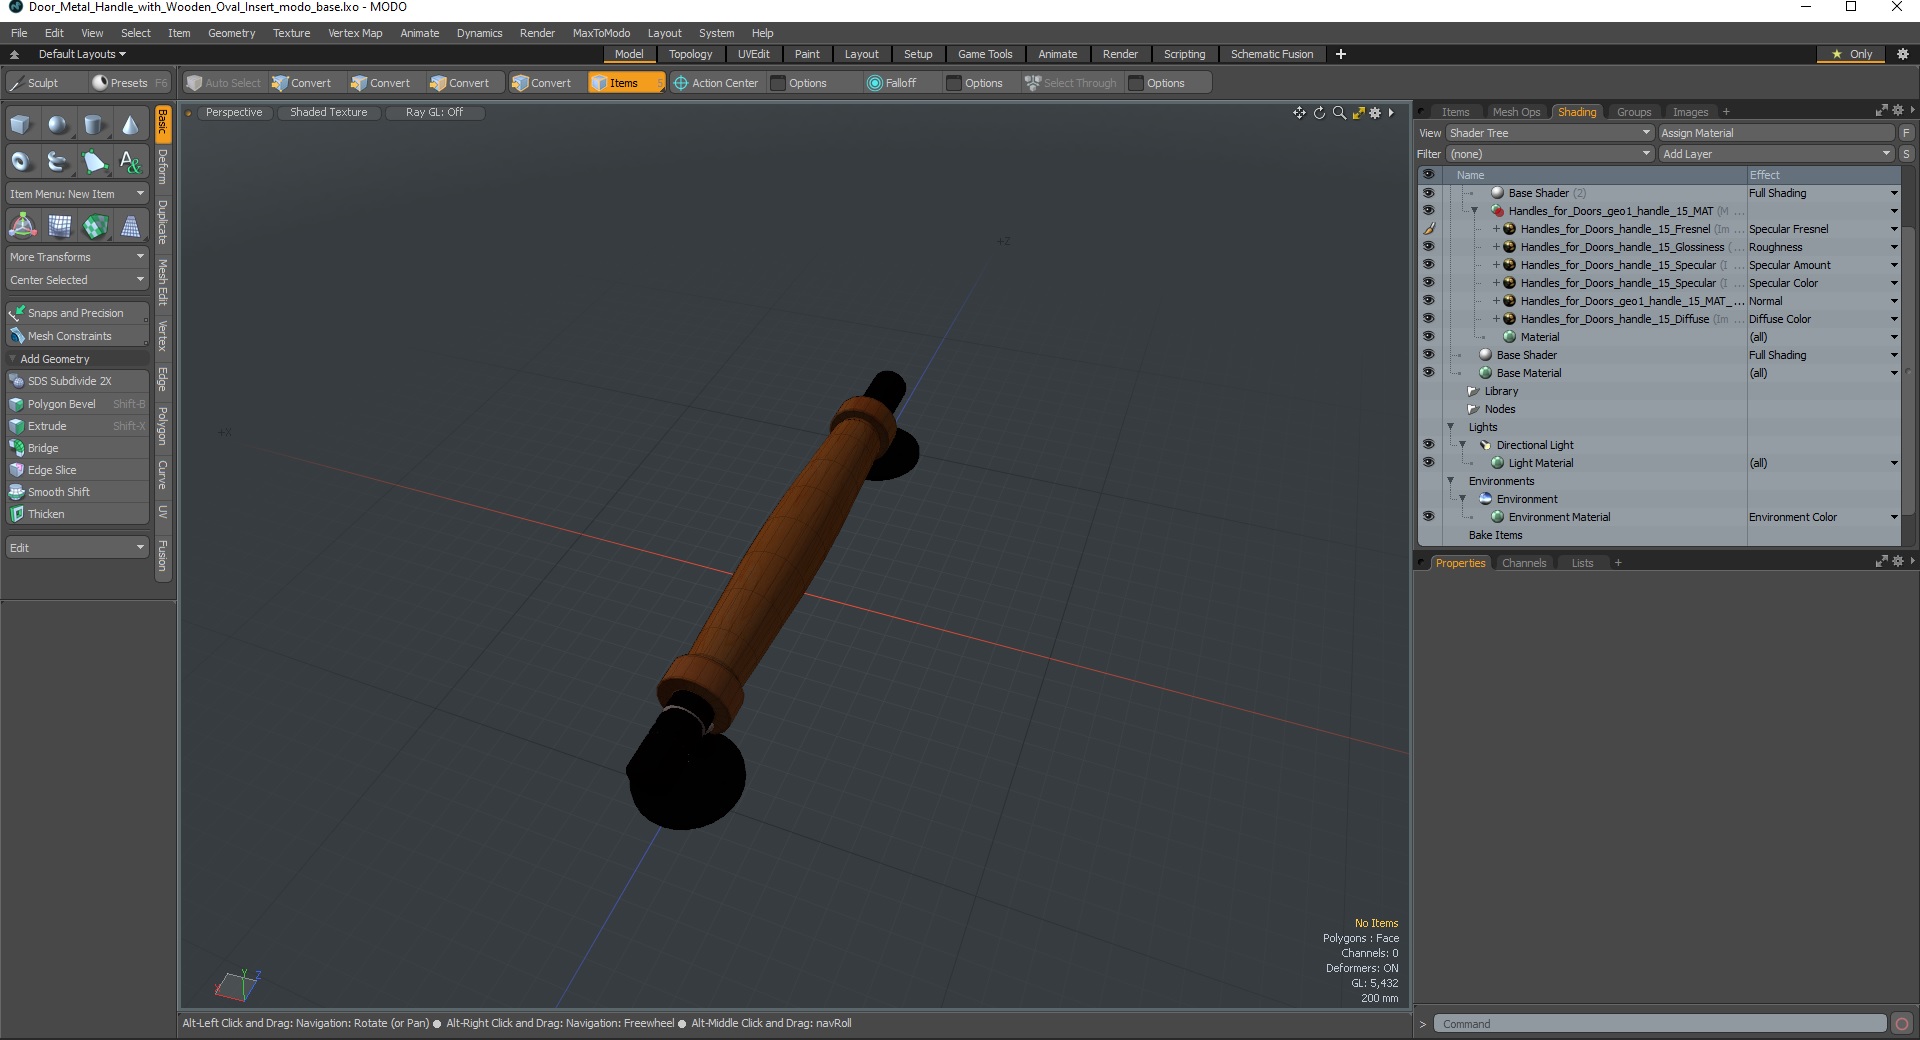Select Light Material tree row
The image size is (1920, 1040).
tap(1541, 463)
